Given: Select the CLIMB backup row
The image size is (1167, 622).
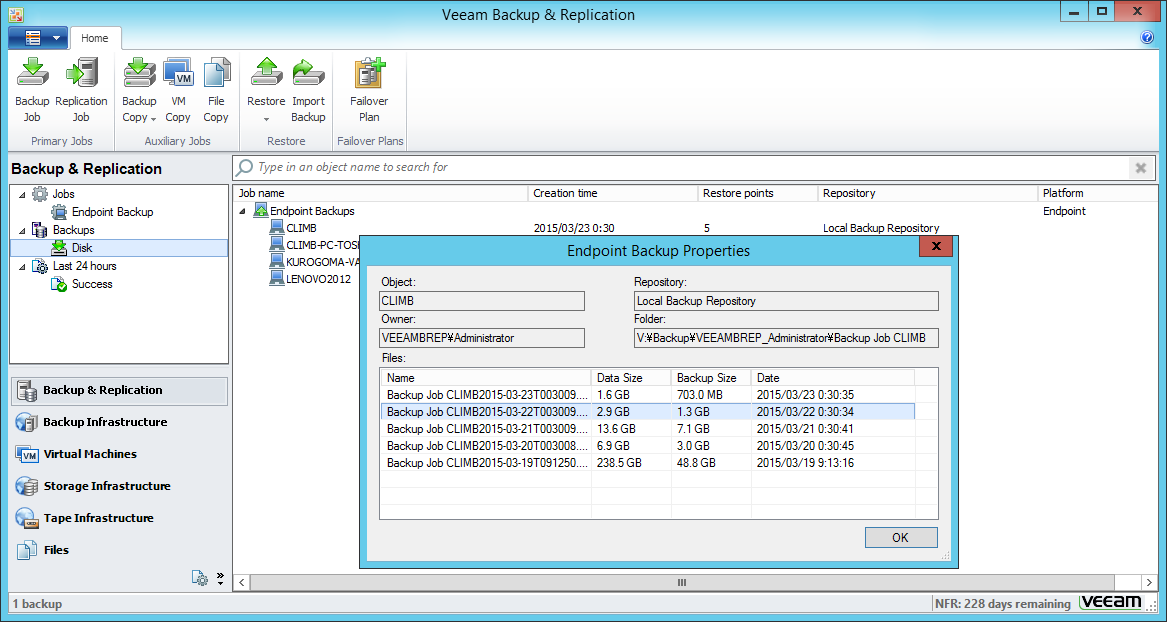Looking at the screenshot, I should tap(695, 228).
